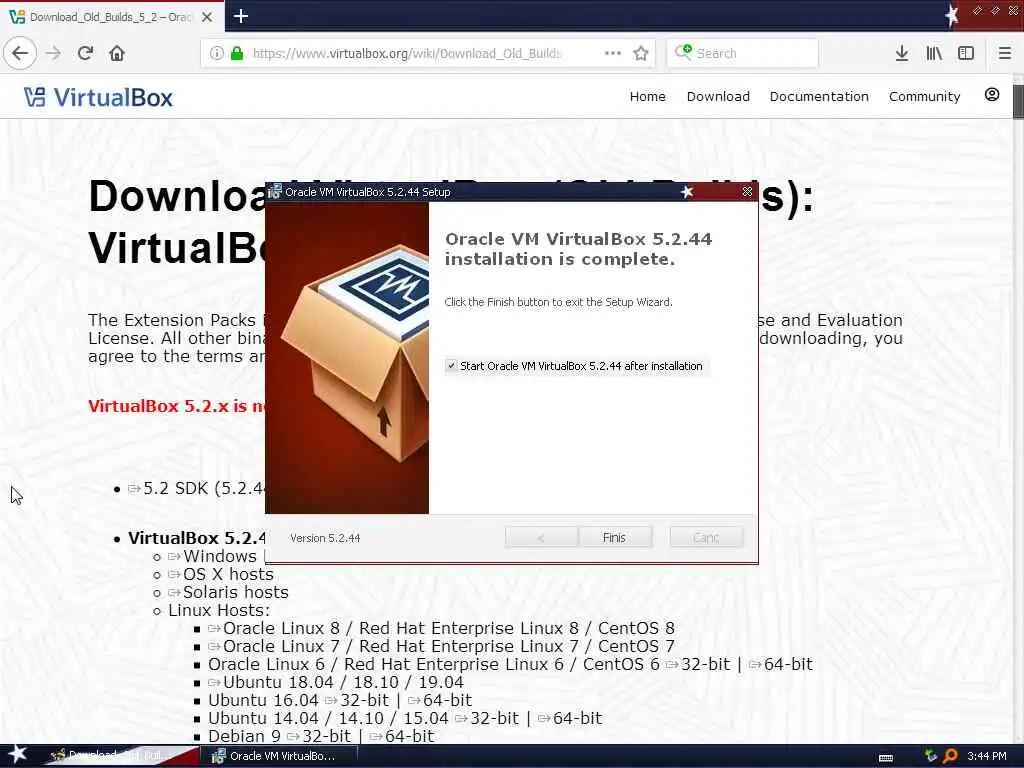Open the 5.2 SDK download link
Image resolution: width=1024 pixels, height=768 pixels.
[x=197, y=488]
